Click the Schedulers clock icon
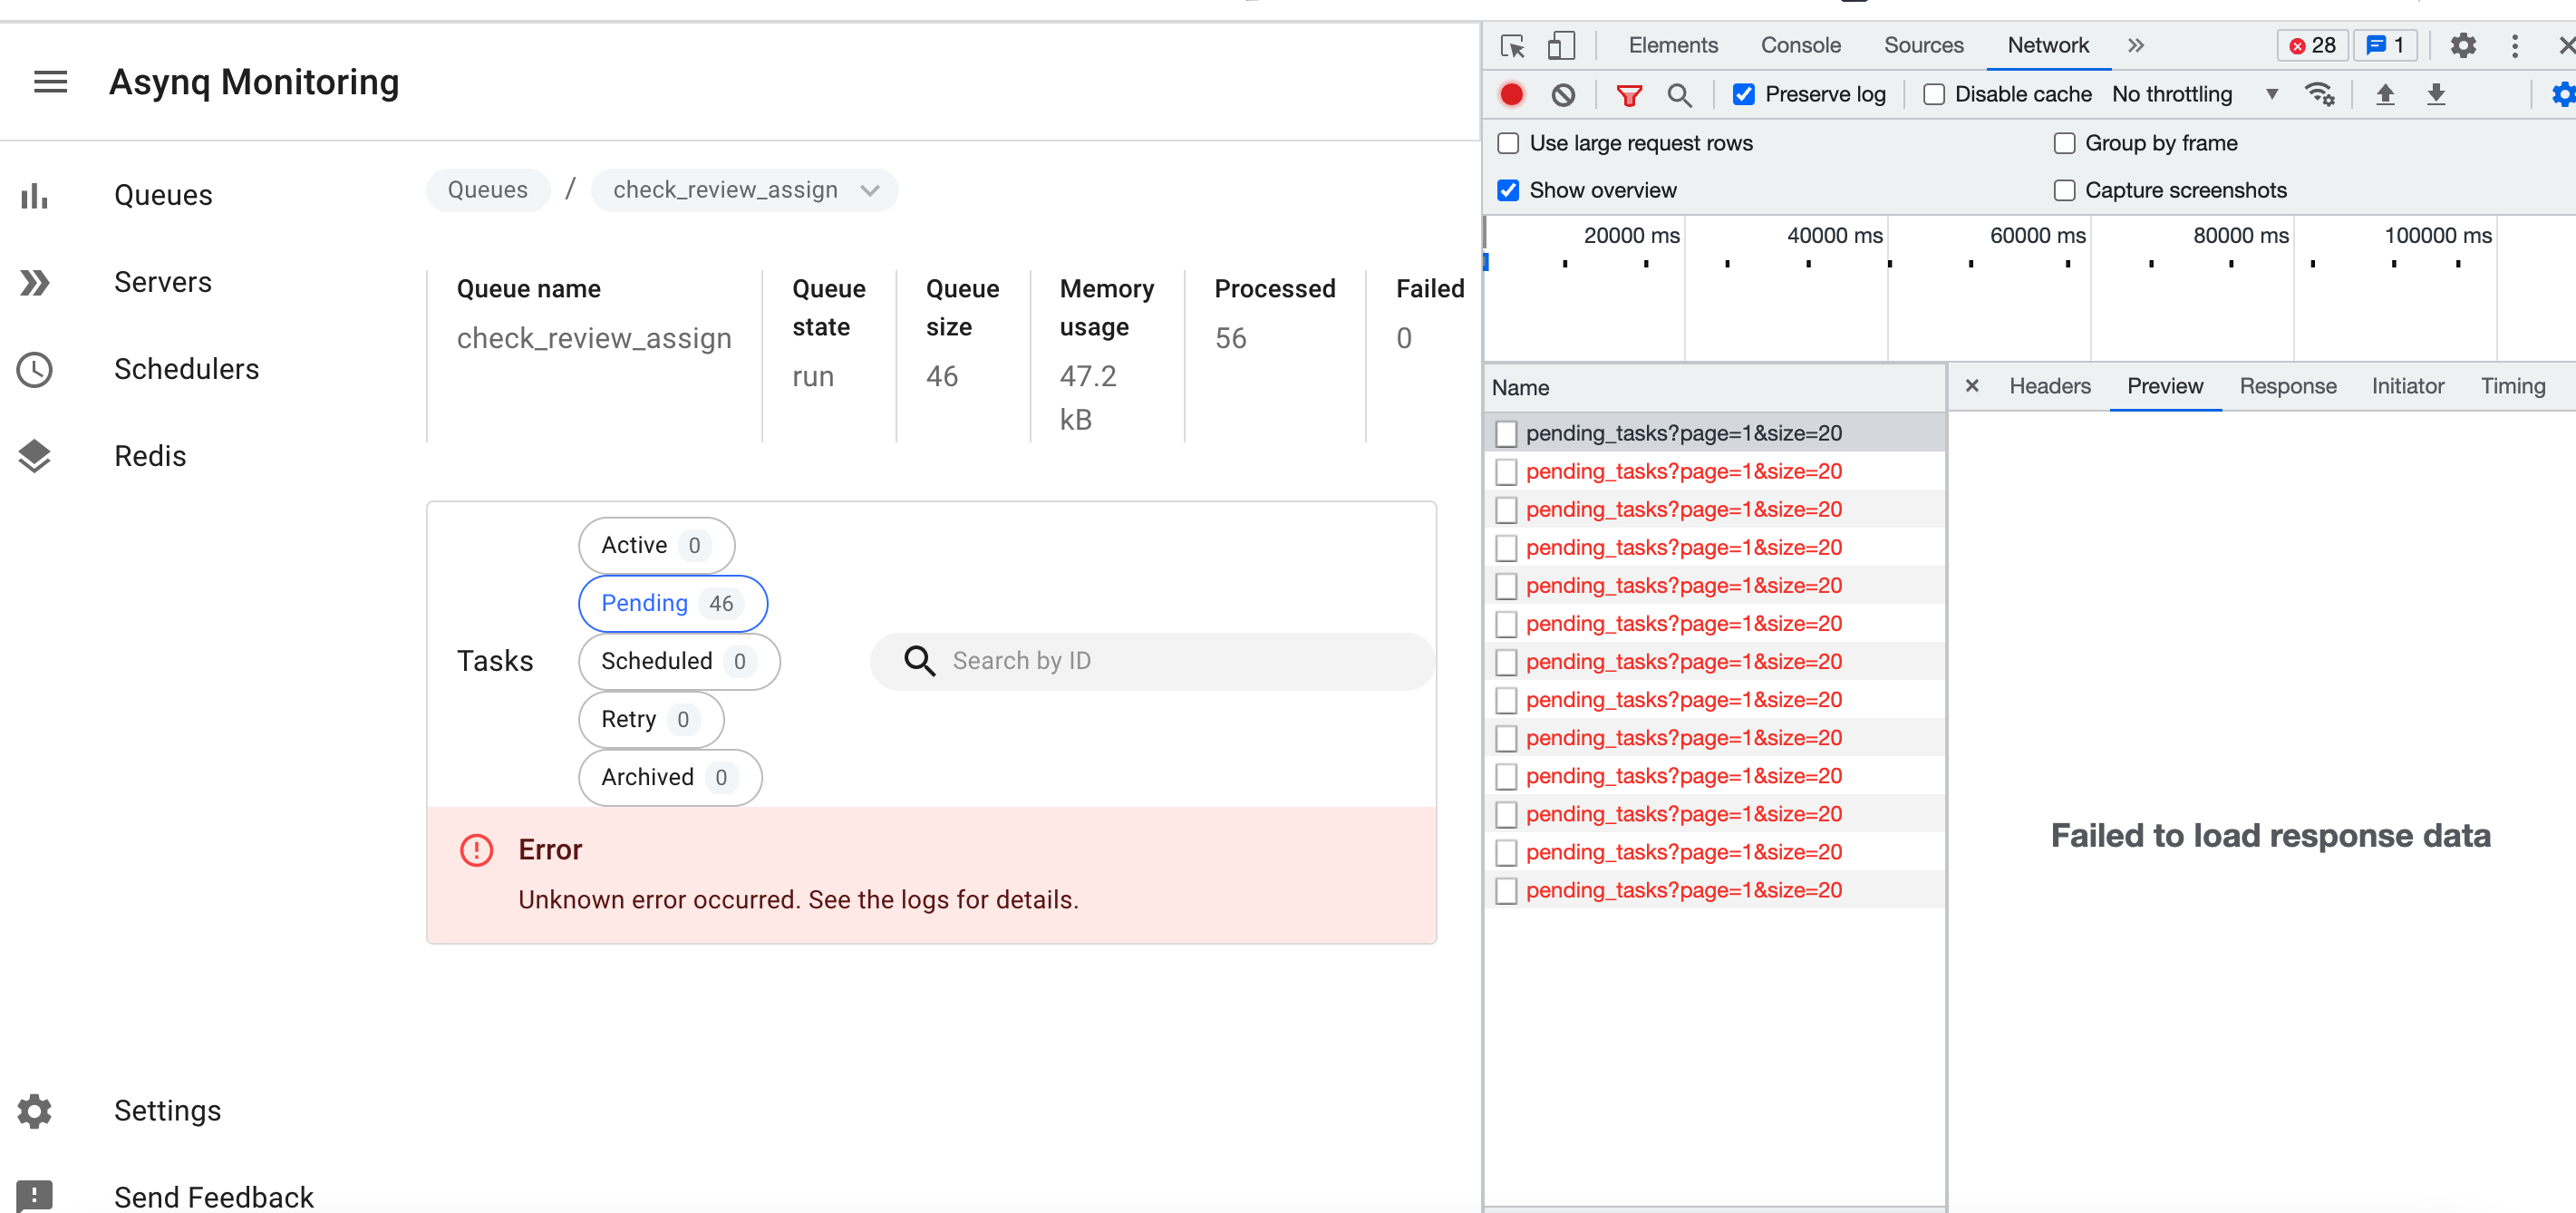 35,370
